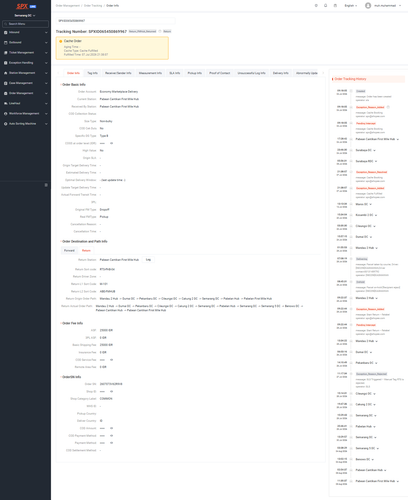Expand the Exception Handling chevron
The height and width of the screenshot is (500, 408).
(x=46, y=63)
